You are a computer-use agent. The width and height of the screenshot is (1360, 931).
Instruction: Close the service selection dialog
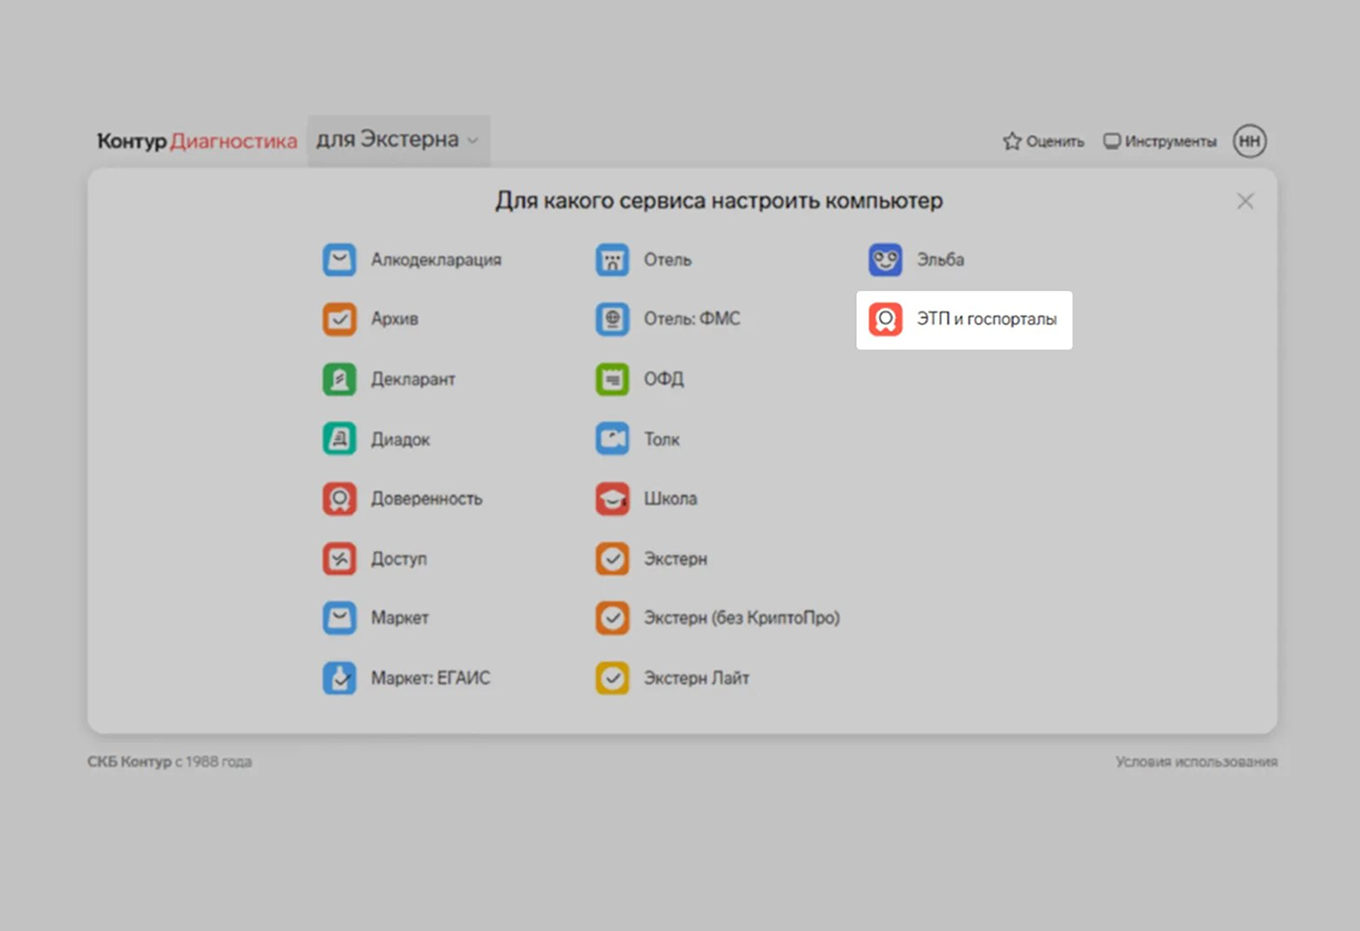(x=1245, y=201)
